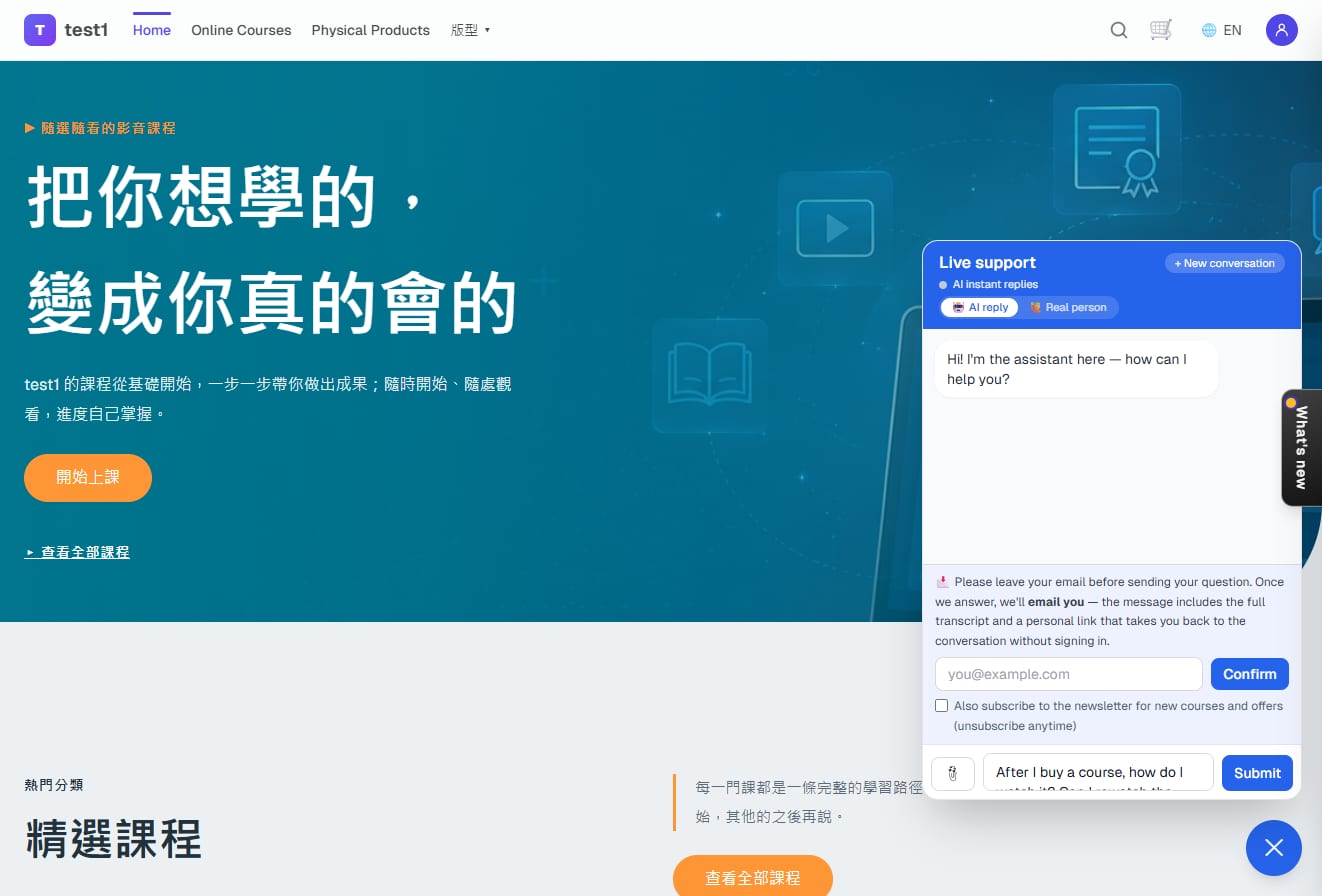Focus the email address field
This screenshot has height=896, width=1322.
click(x=1069, y=674)
